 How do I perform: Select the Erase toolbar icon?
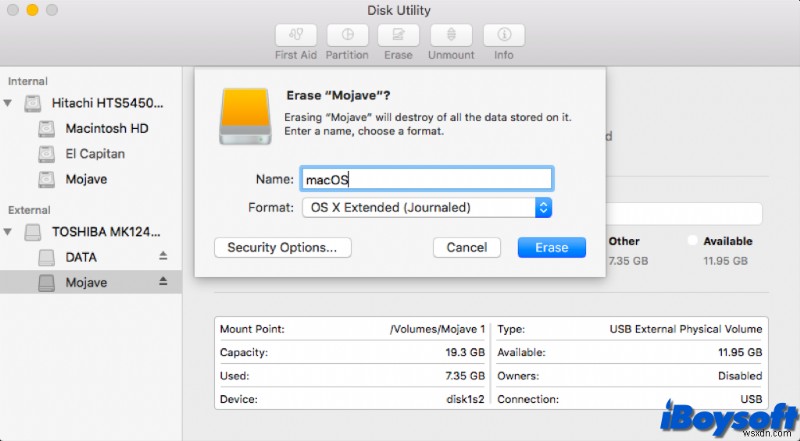[398, 35]
